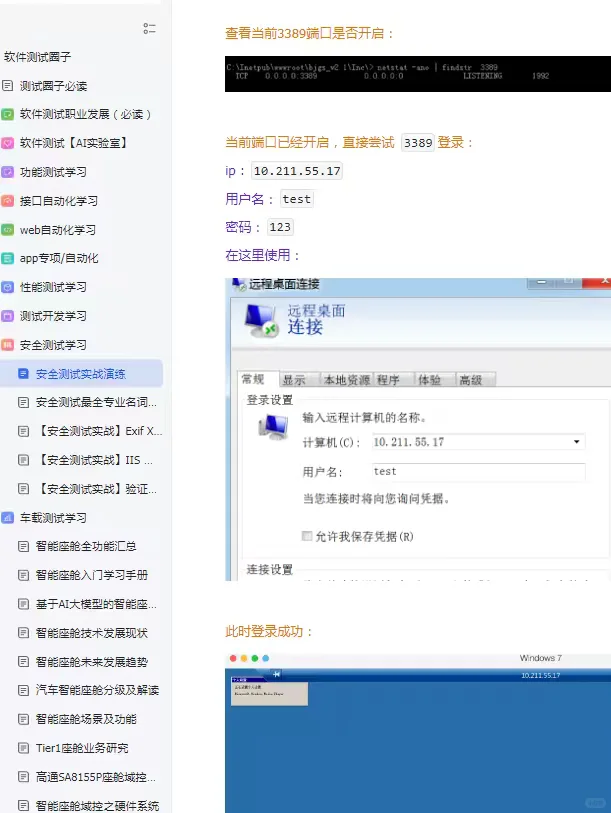Open 【安全测试实战】Exif X... document

pos(99,431)
